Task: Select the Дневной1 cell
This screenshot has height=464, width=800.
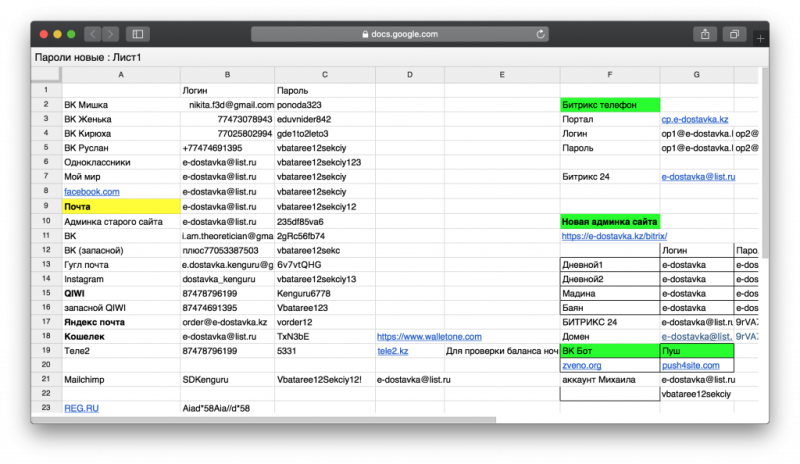Action: pyautogui.click(x=610, y=265)
